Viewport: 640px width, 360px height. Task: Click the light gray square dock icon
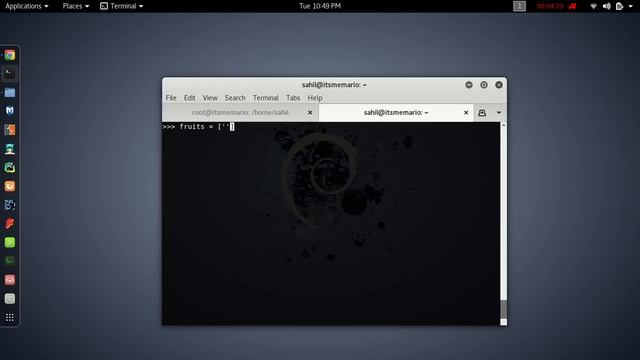coord(10,298)
